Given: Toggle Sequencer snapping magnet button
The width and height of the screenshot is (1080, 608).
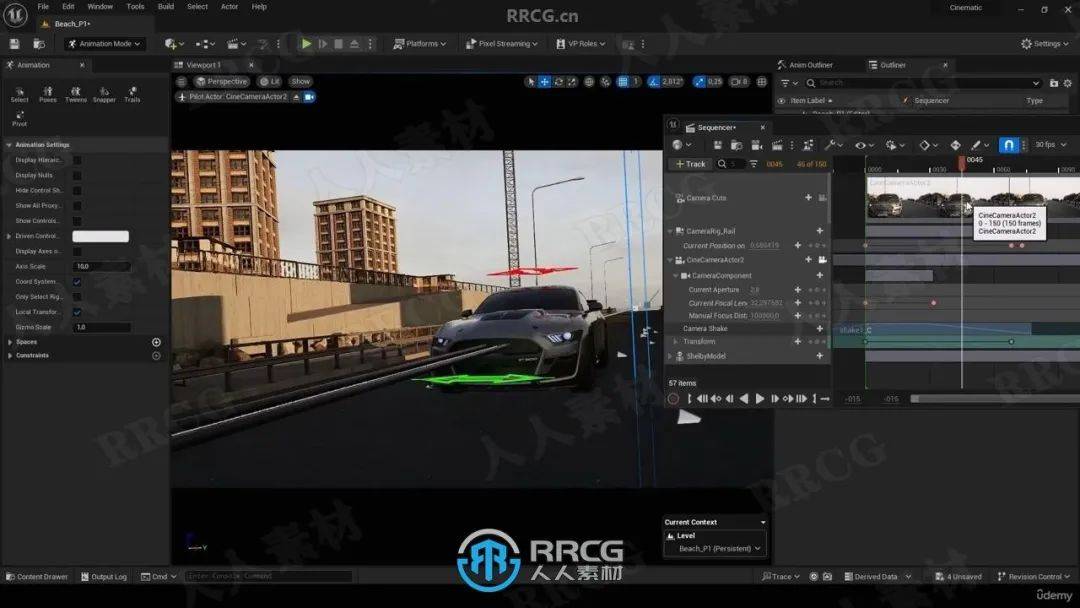Looking at the screenshot, I should click(1008, 145).
